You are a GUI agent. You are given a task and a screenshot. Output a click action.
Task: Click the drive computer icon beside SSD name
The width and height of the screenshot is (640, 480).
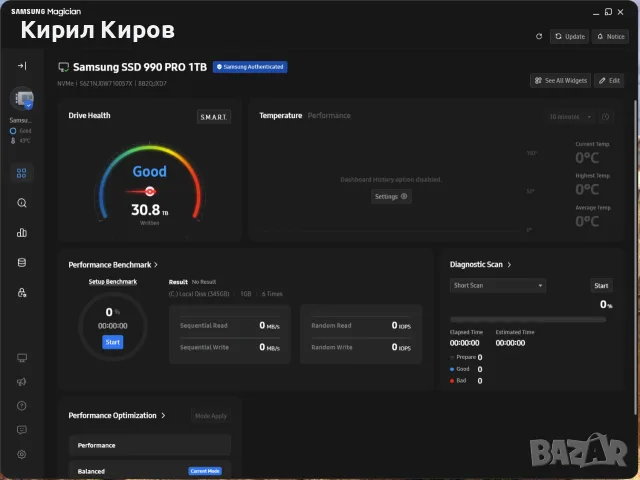pyautogui.click(x=63, y=67)
